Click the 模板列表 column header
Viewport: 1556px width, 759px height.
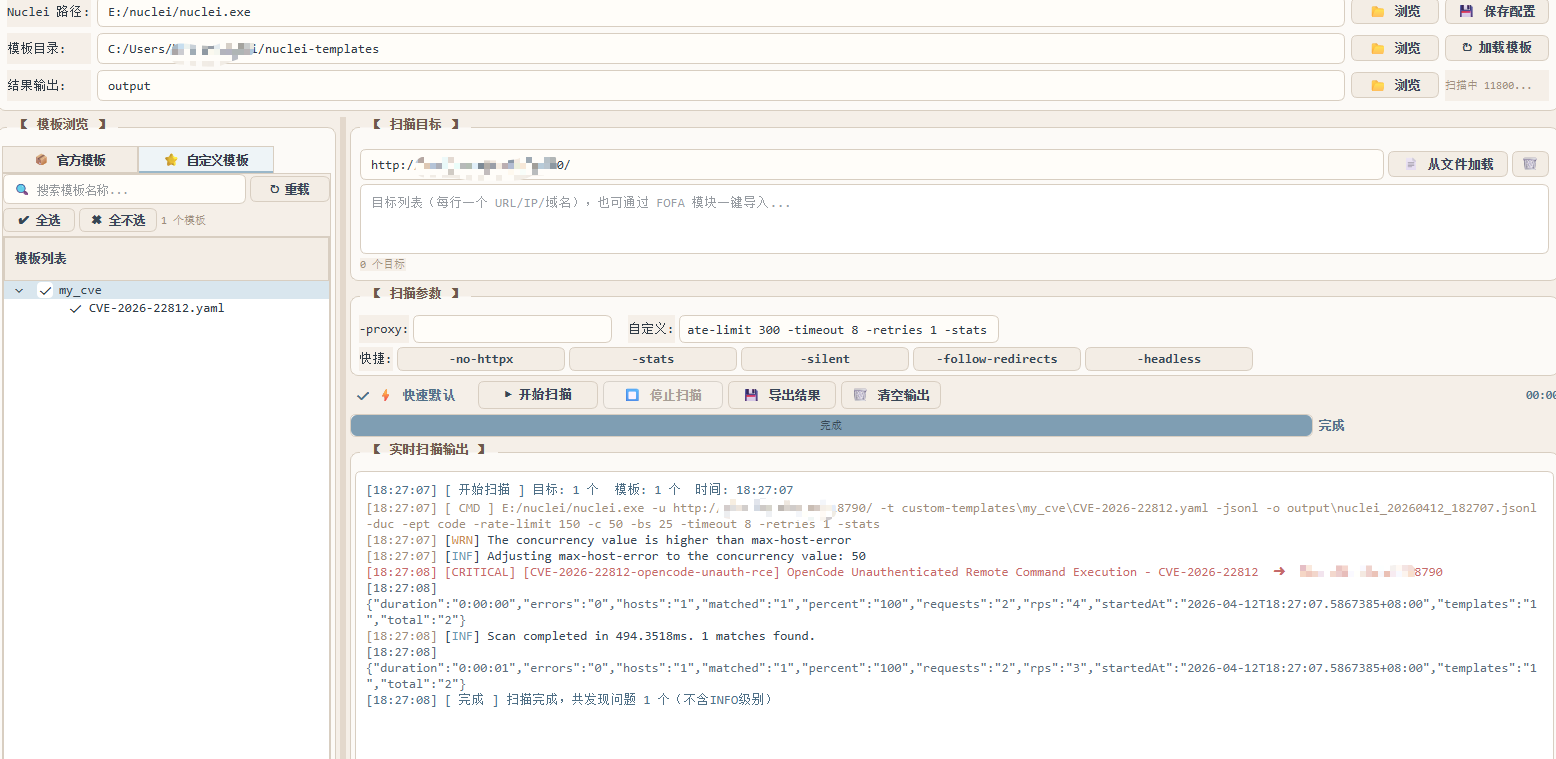166,258
